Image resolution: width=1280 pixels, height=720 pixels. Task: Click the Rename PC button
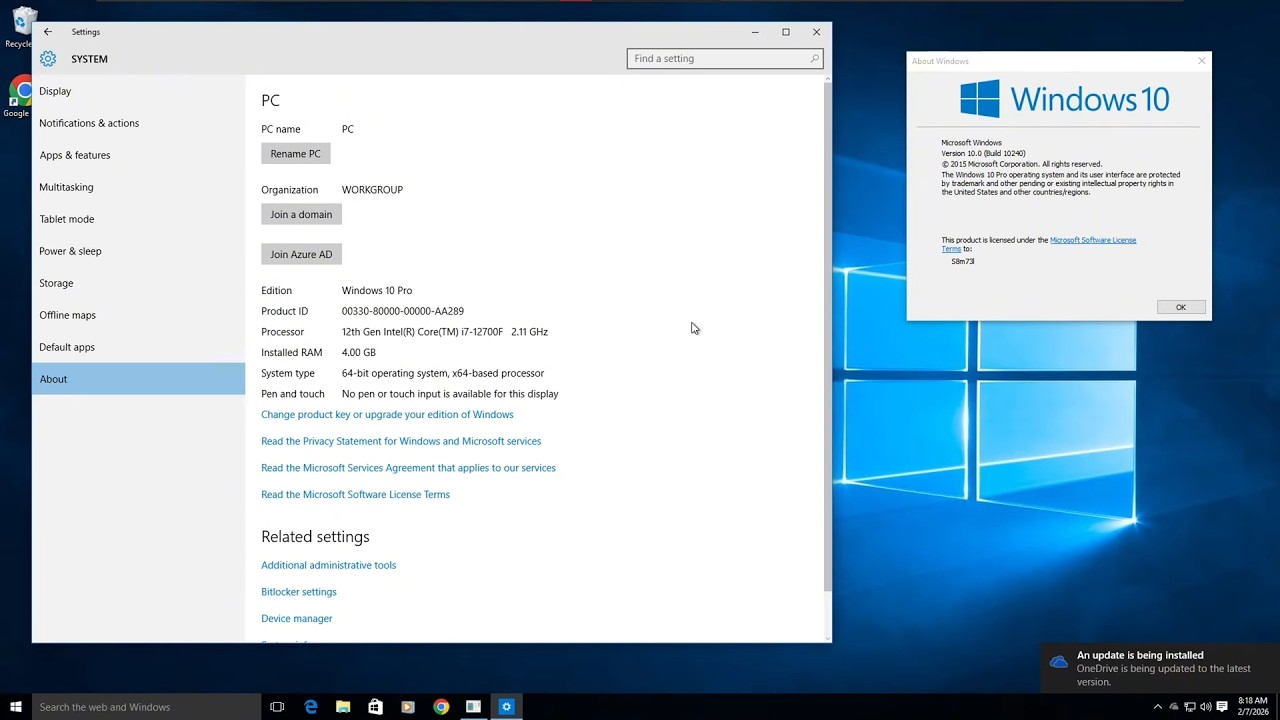coord(295,153)
